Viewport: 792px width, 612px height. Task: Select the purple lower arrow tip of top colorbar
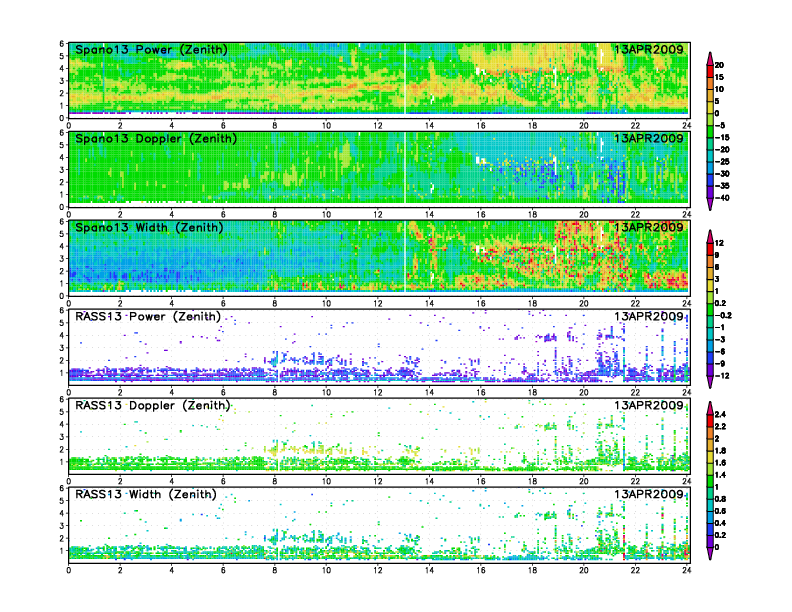click(710, 205)
